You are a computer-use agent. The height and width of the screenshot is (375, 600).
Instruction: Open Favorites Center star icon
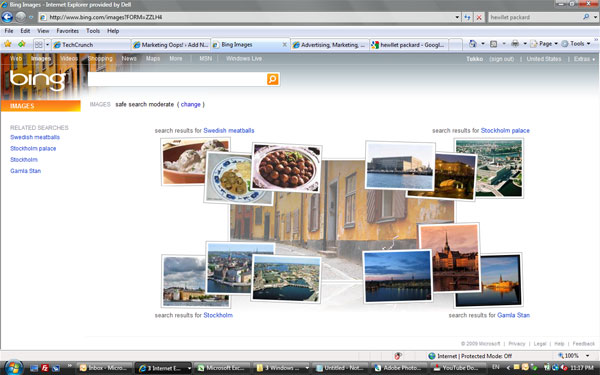8,44
